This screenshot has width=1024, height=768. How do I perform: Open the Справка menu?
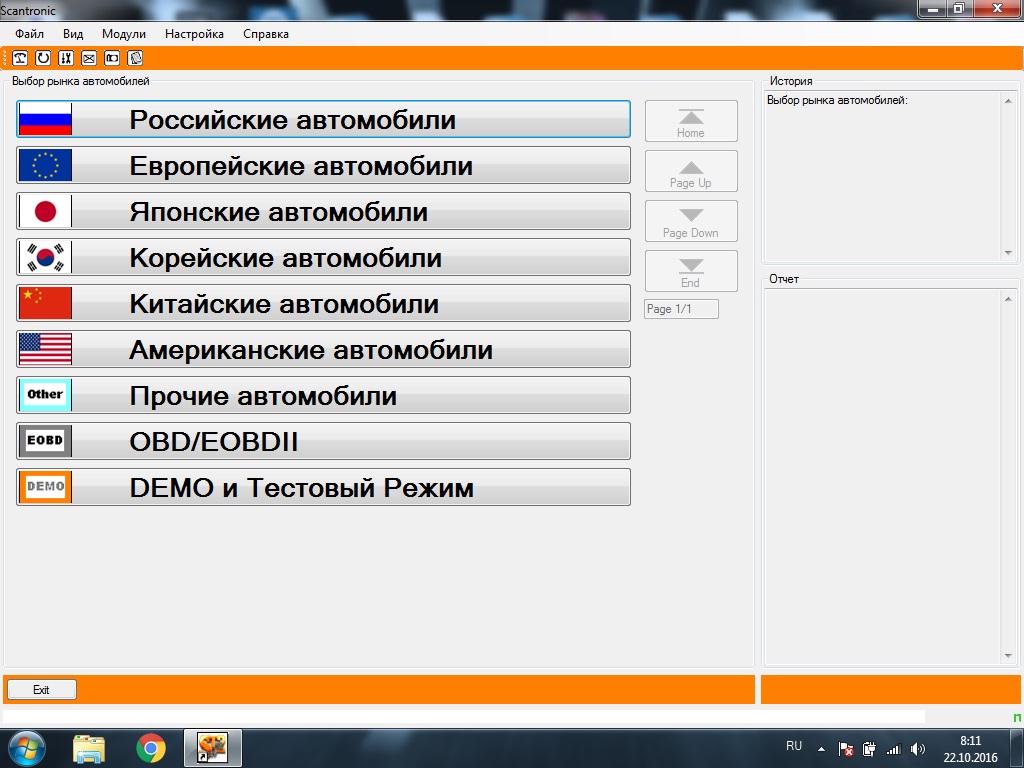point(266,34)
